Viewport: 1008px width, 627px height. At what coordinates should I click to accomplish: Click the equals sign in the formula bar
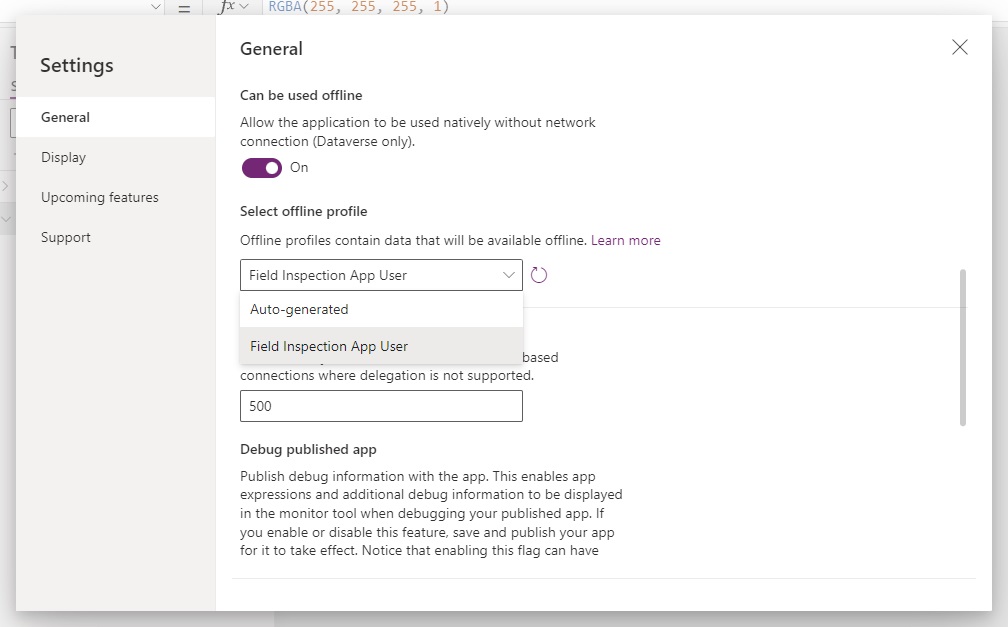click(x=185, y=7)
